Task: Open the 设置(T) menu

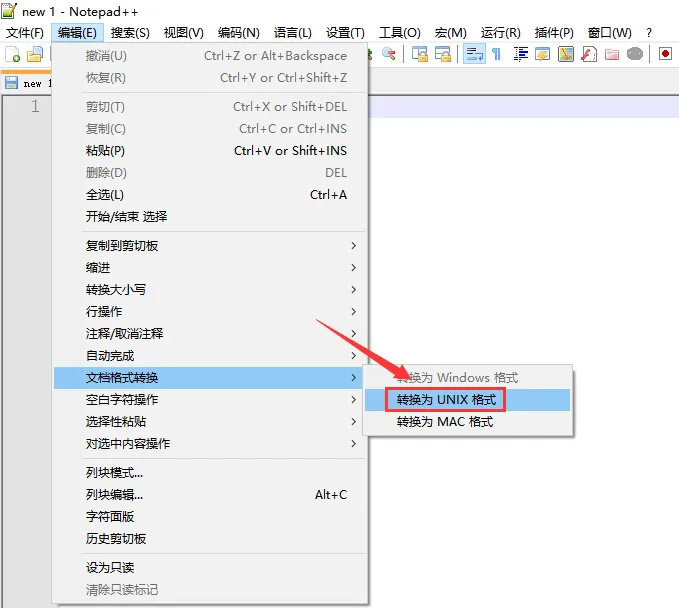Action: tap(345, 33)
